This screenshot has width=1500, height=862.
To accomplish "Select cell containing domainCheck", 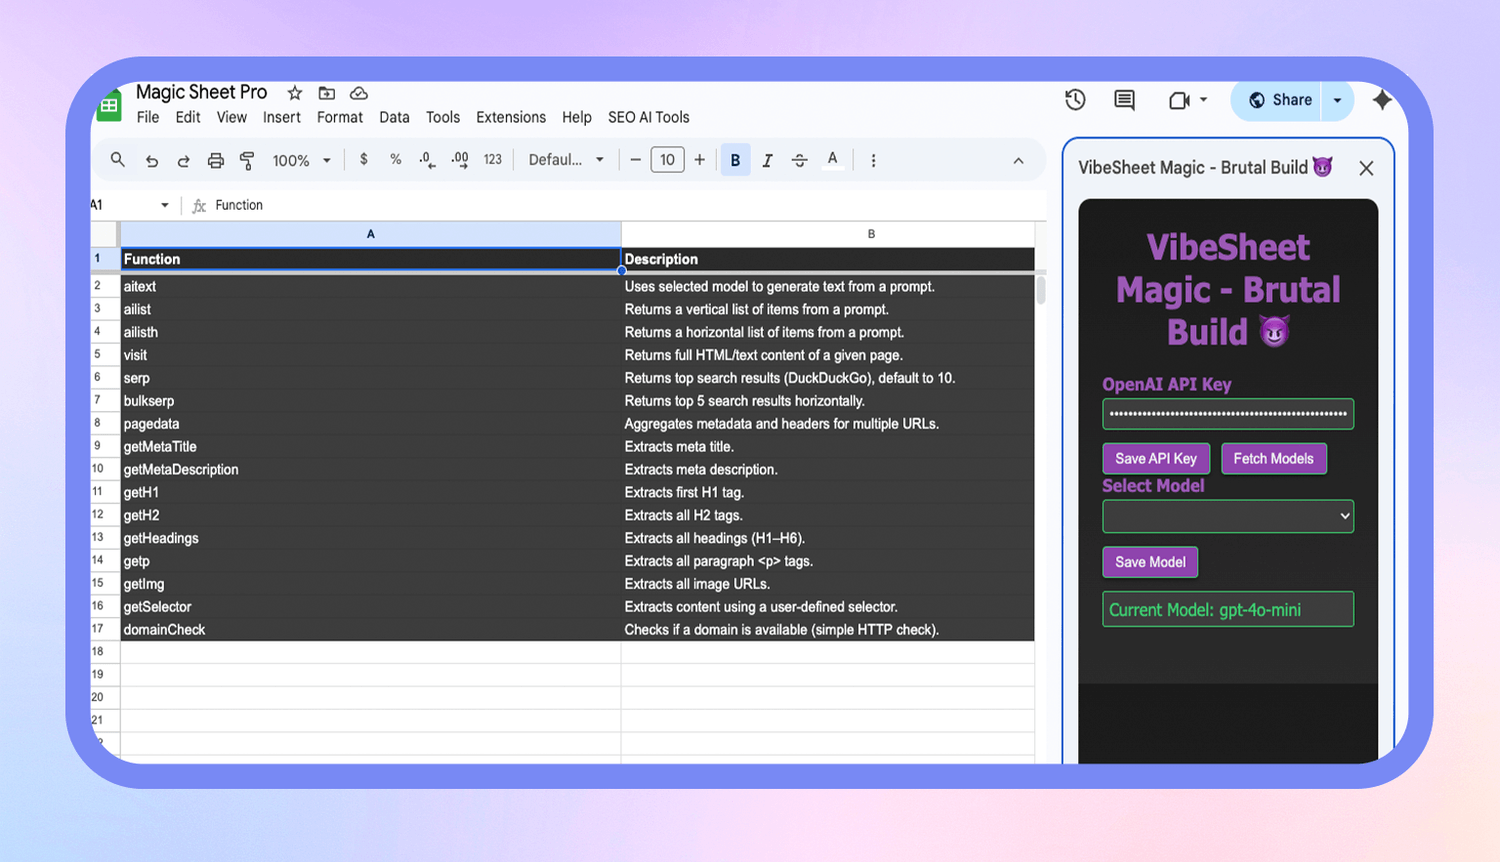I will pyautogui.click(x=370, y=629).
